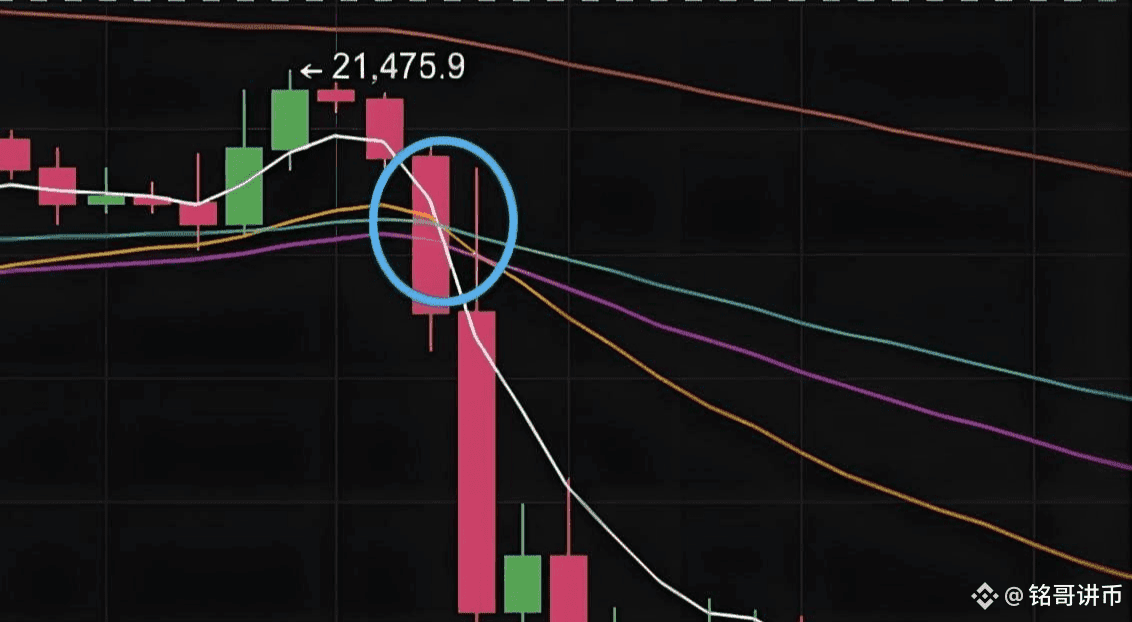The image size is (1132, 622).
Task: Click the Binance logo watermark icon
Action: click(x=984, y=595)
